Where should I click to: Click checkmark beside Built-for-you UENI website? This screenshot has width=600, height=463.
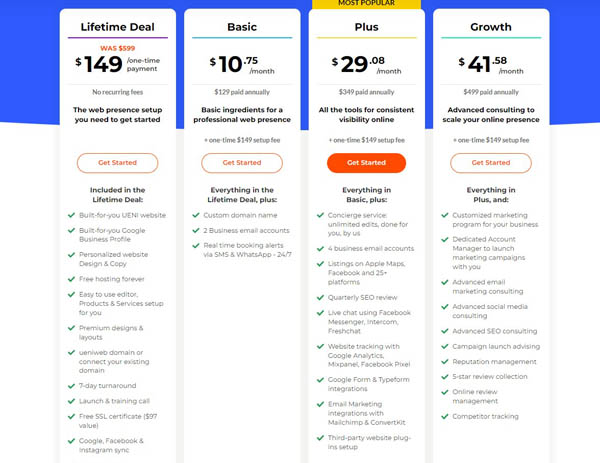pyautogui.click(x=70, y=215)
